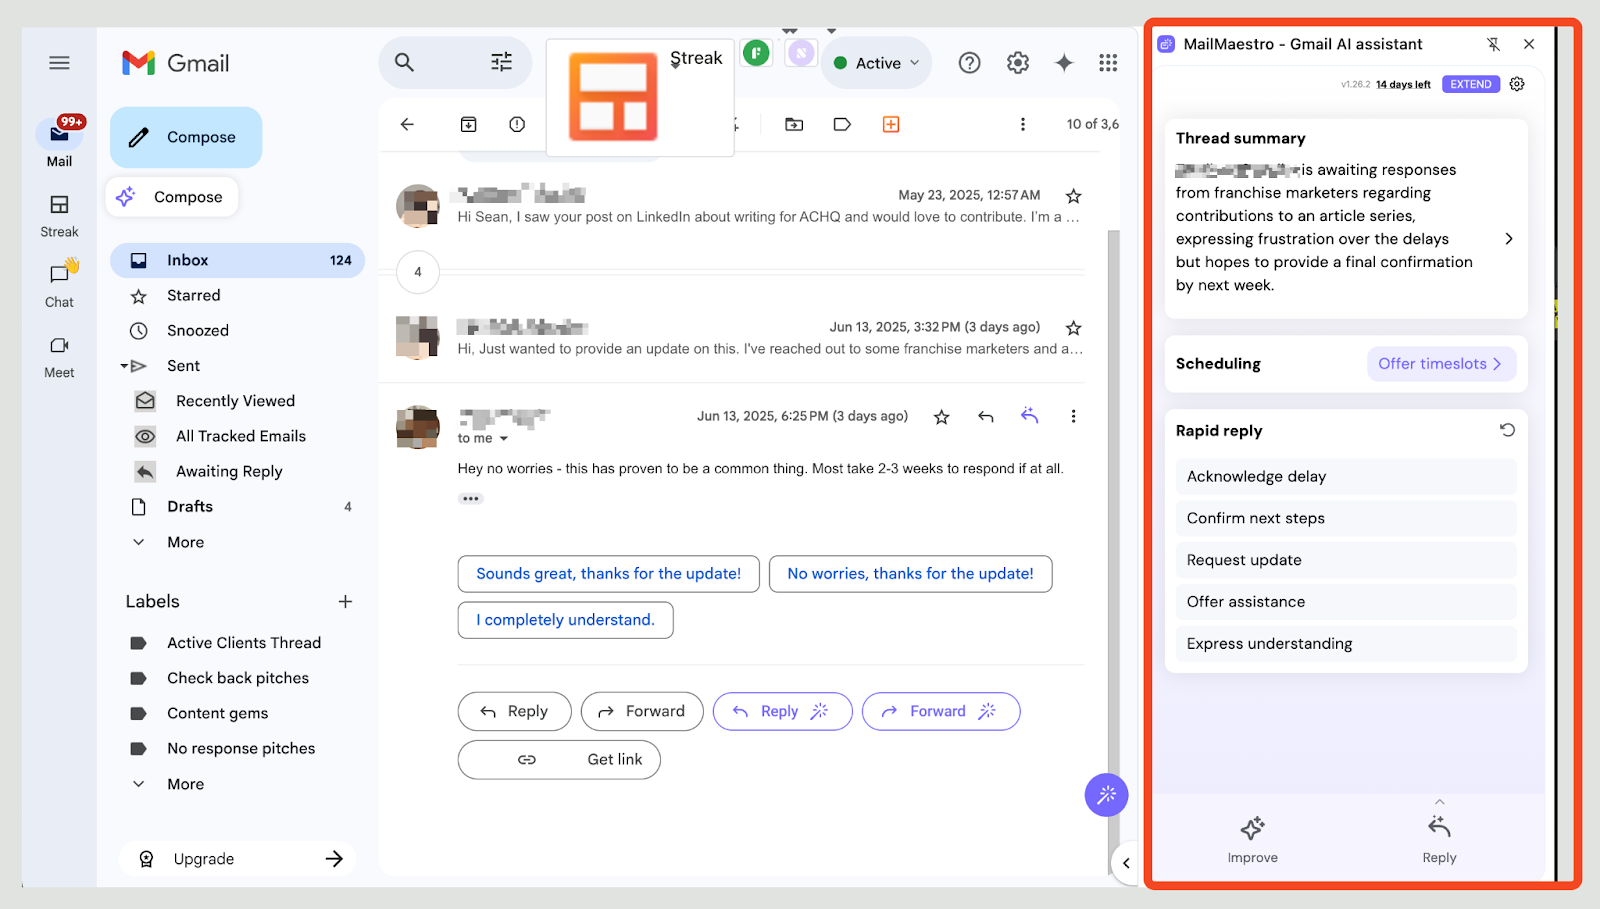Add to Streak box orange icon
The width and height of the screenshot is (1600, 909).
[x=891, y=124]
